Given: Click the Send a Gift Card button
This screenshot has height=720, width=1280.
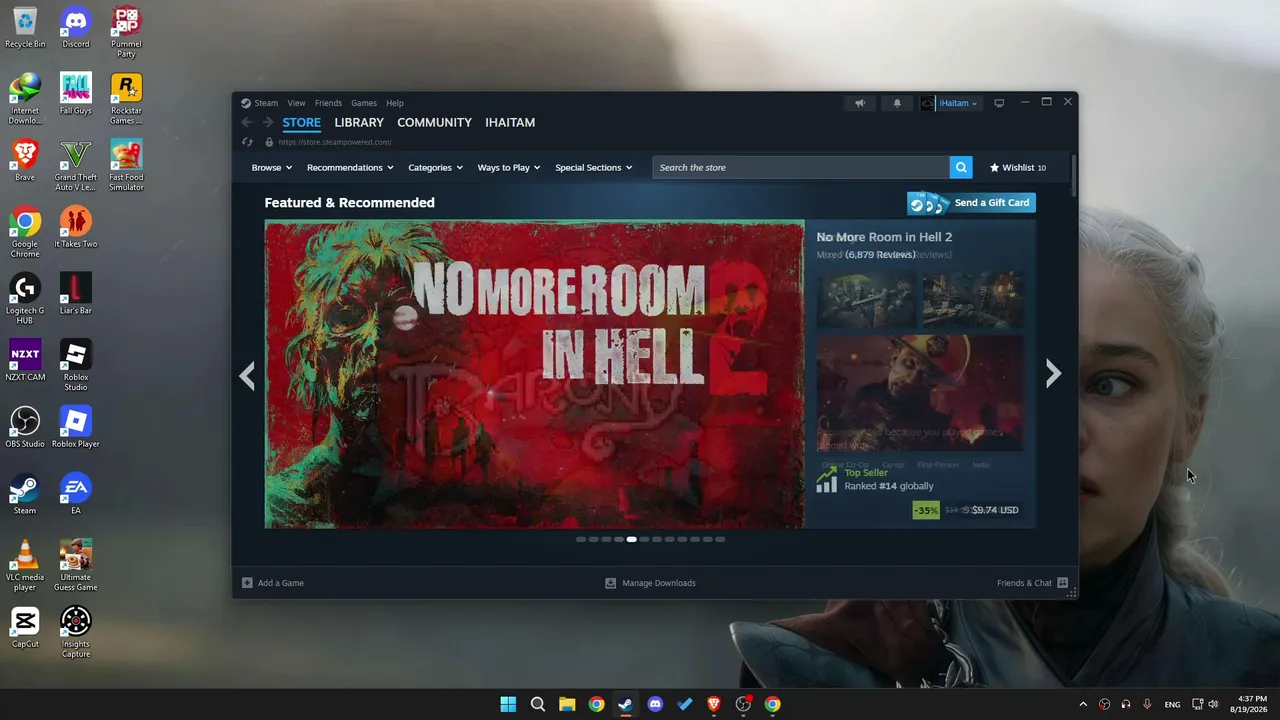Looking at the screenshot, I should click(x=971, y=203).
